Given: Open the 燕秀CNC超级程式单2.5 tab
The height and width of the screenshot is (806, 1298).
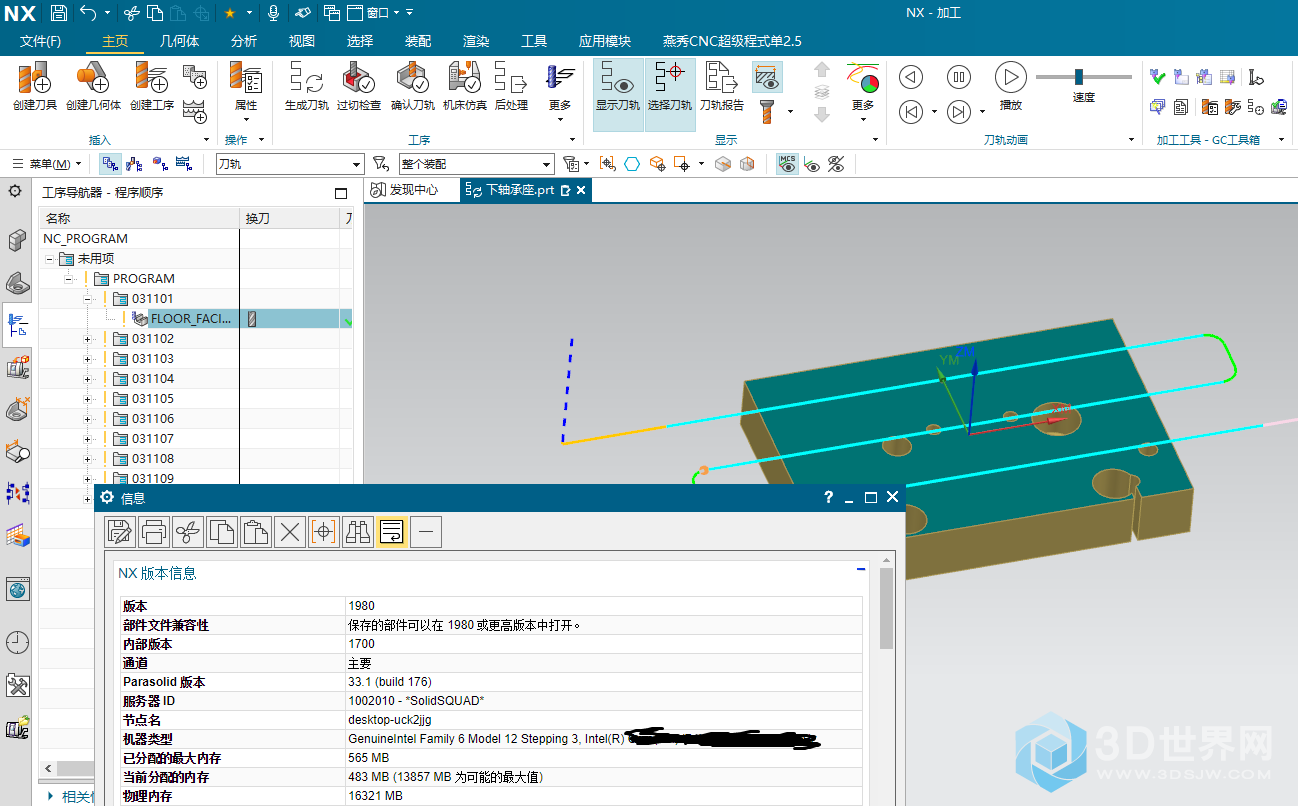Looking at the screenshot, I should click(x=732, y=41).
